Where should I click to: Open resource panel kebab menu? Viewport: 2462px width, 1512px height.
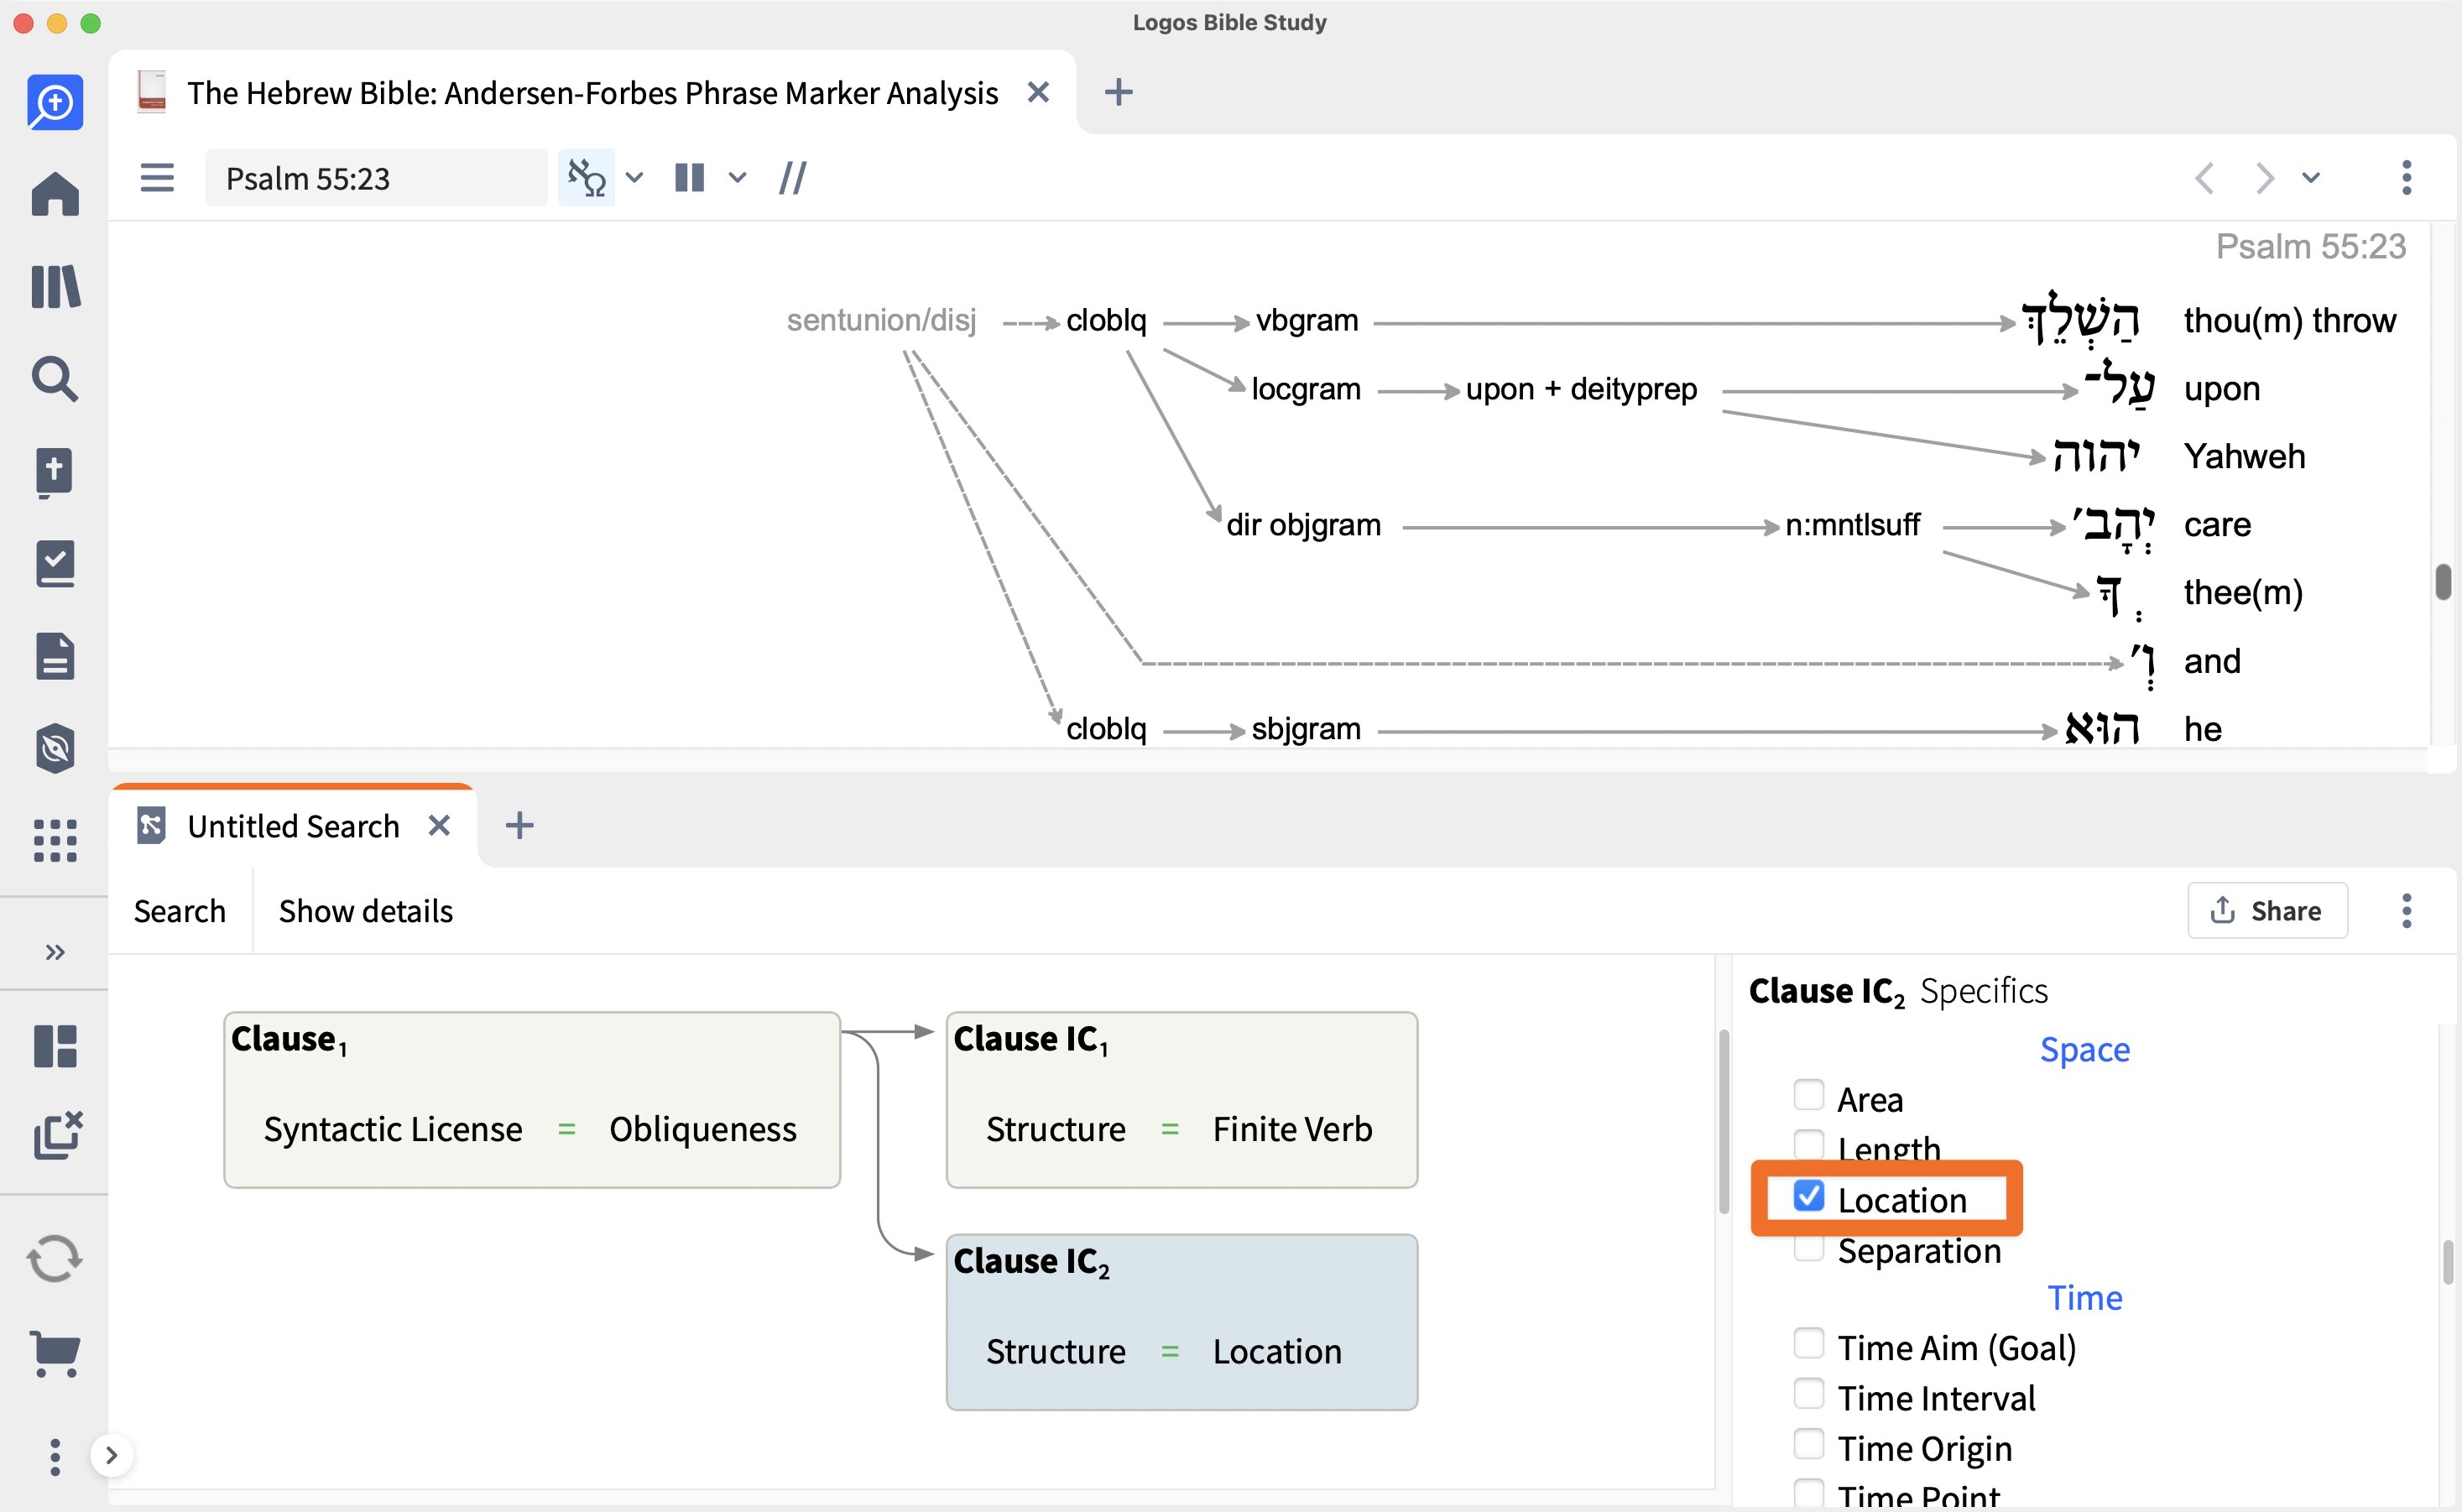coord(2406,178)
